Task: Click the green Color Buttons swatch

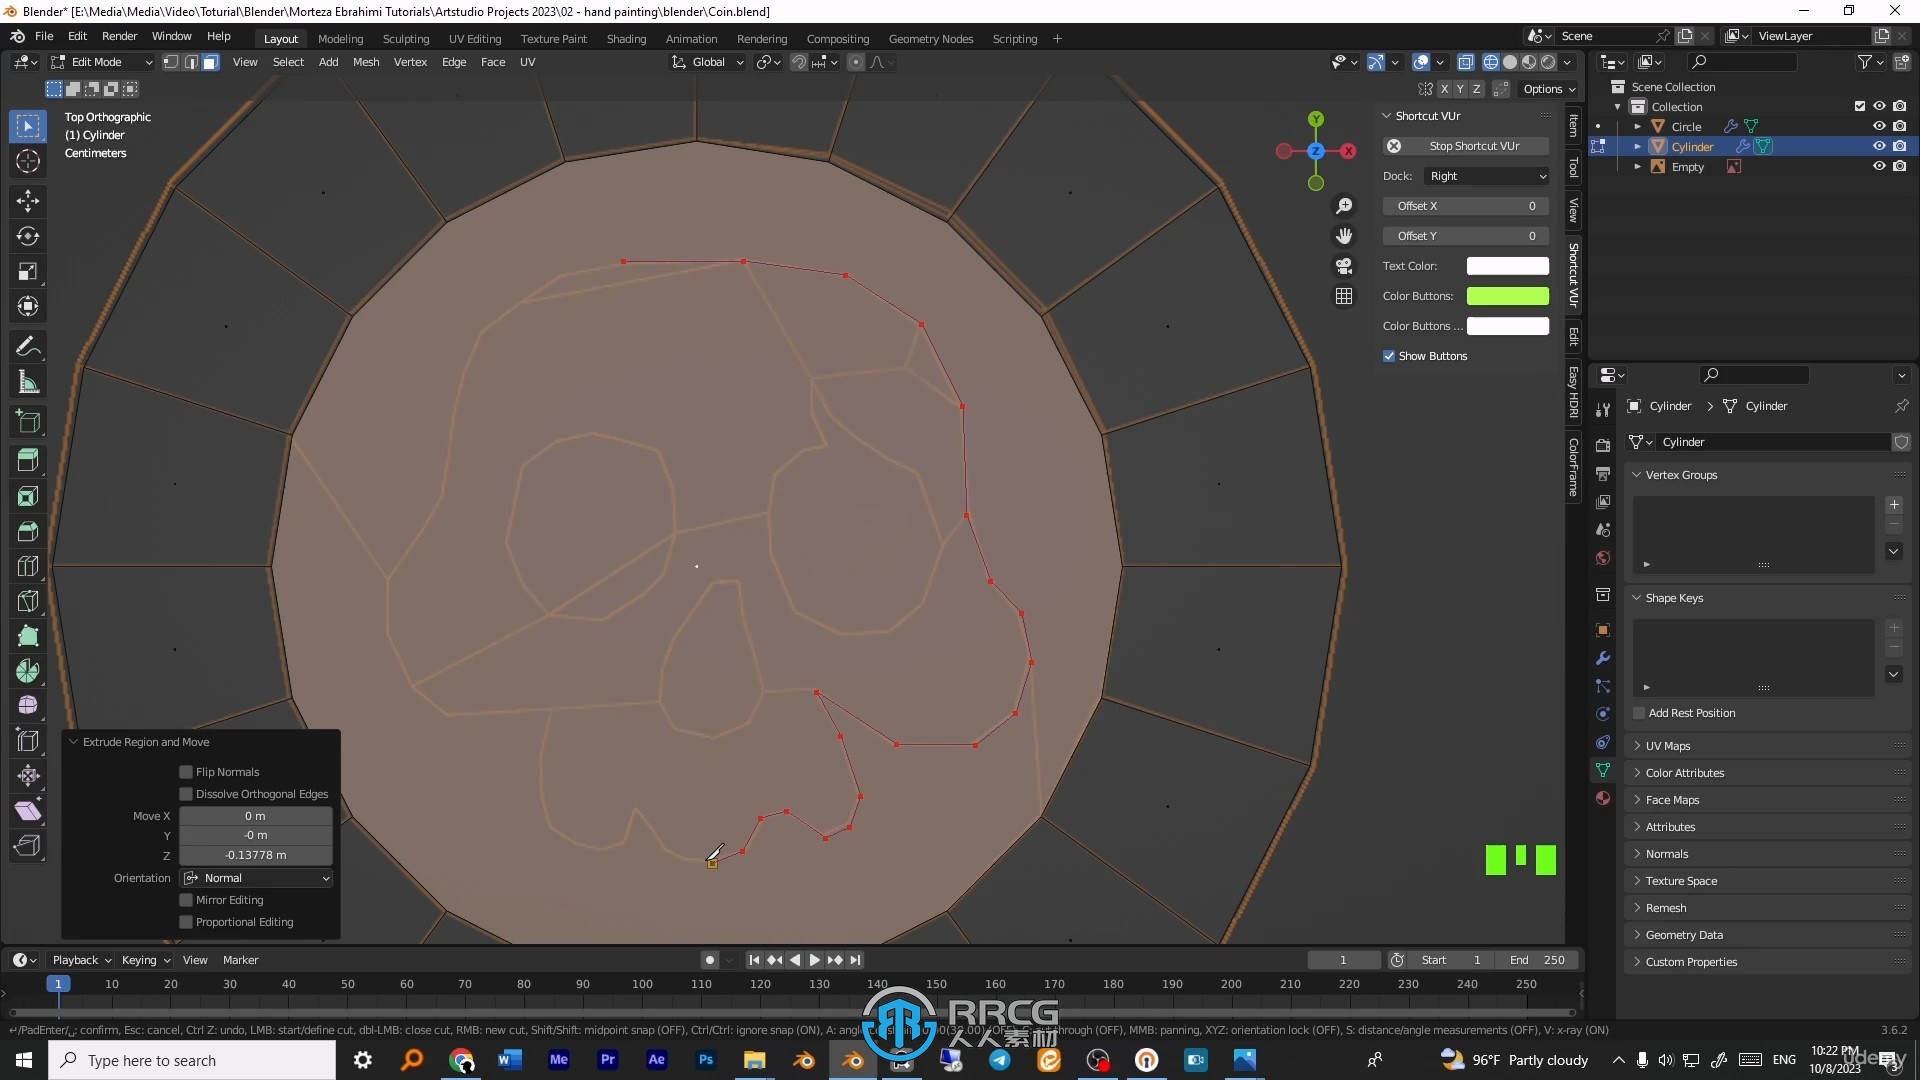Action: coord(1507,295)
